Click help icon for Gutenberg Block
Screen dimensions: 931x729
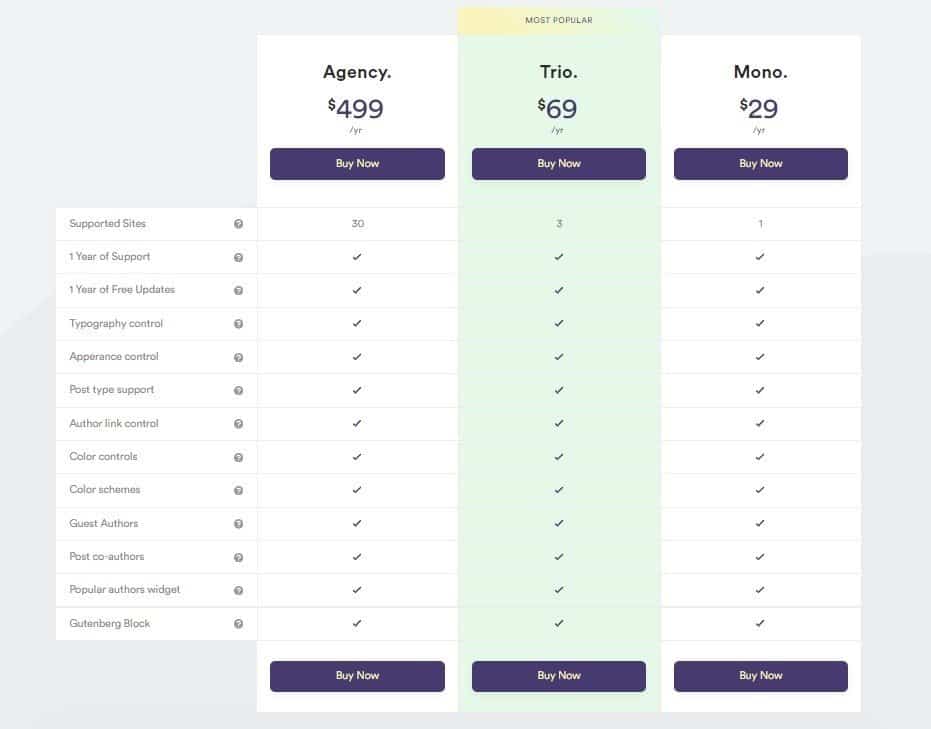(238, 623)
